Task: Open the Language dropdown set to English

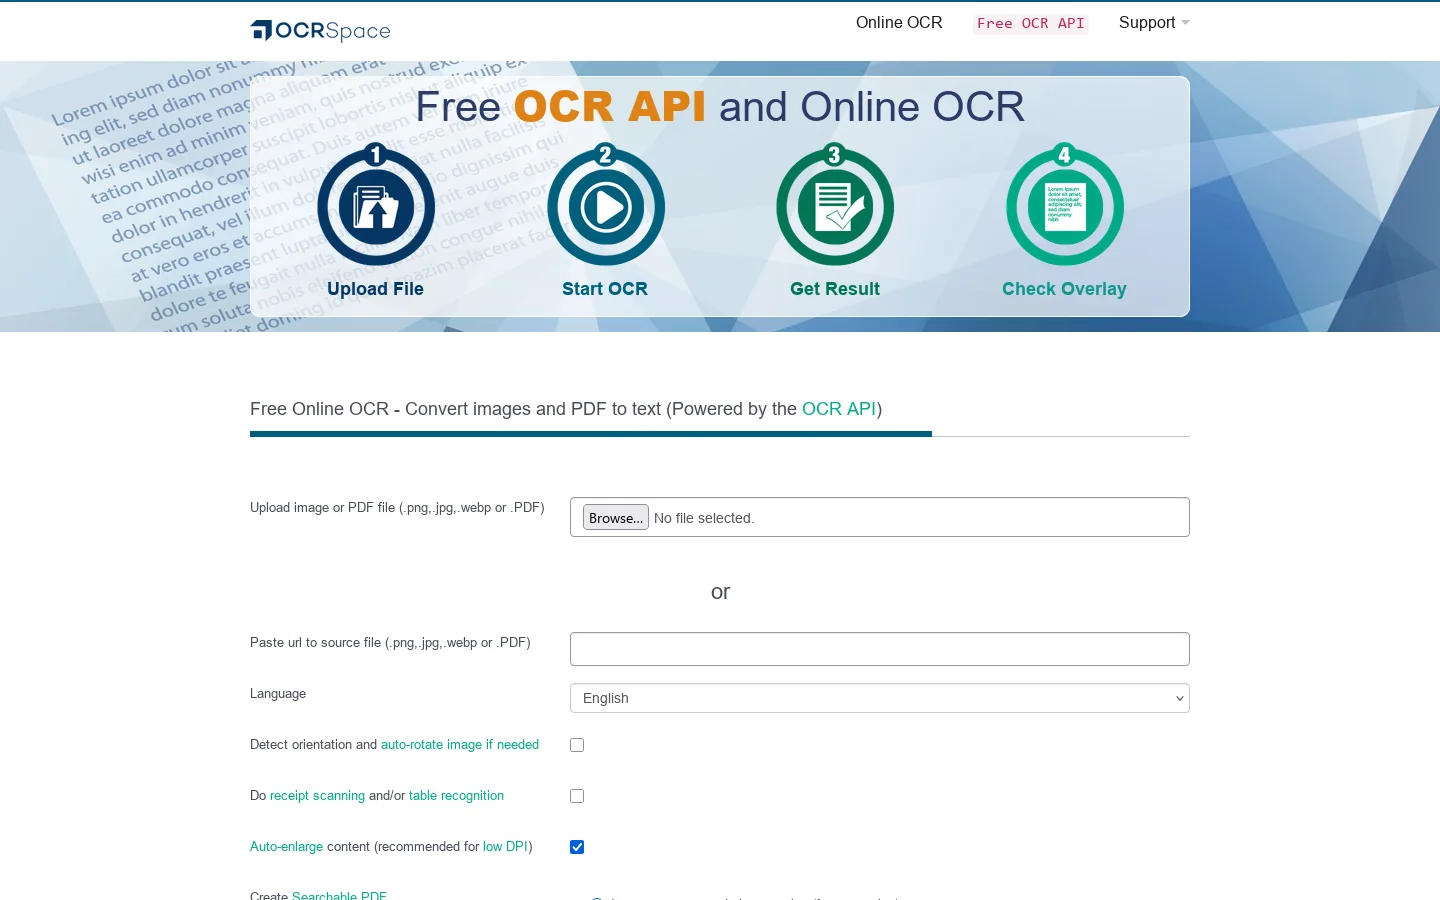Action: (880, 698)
